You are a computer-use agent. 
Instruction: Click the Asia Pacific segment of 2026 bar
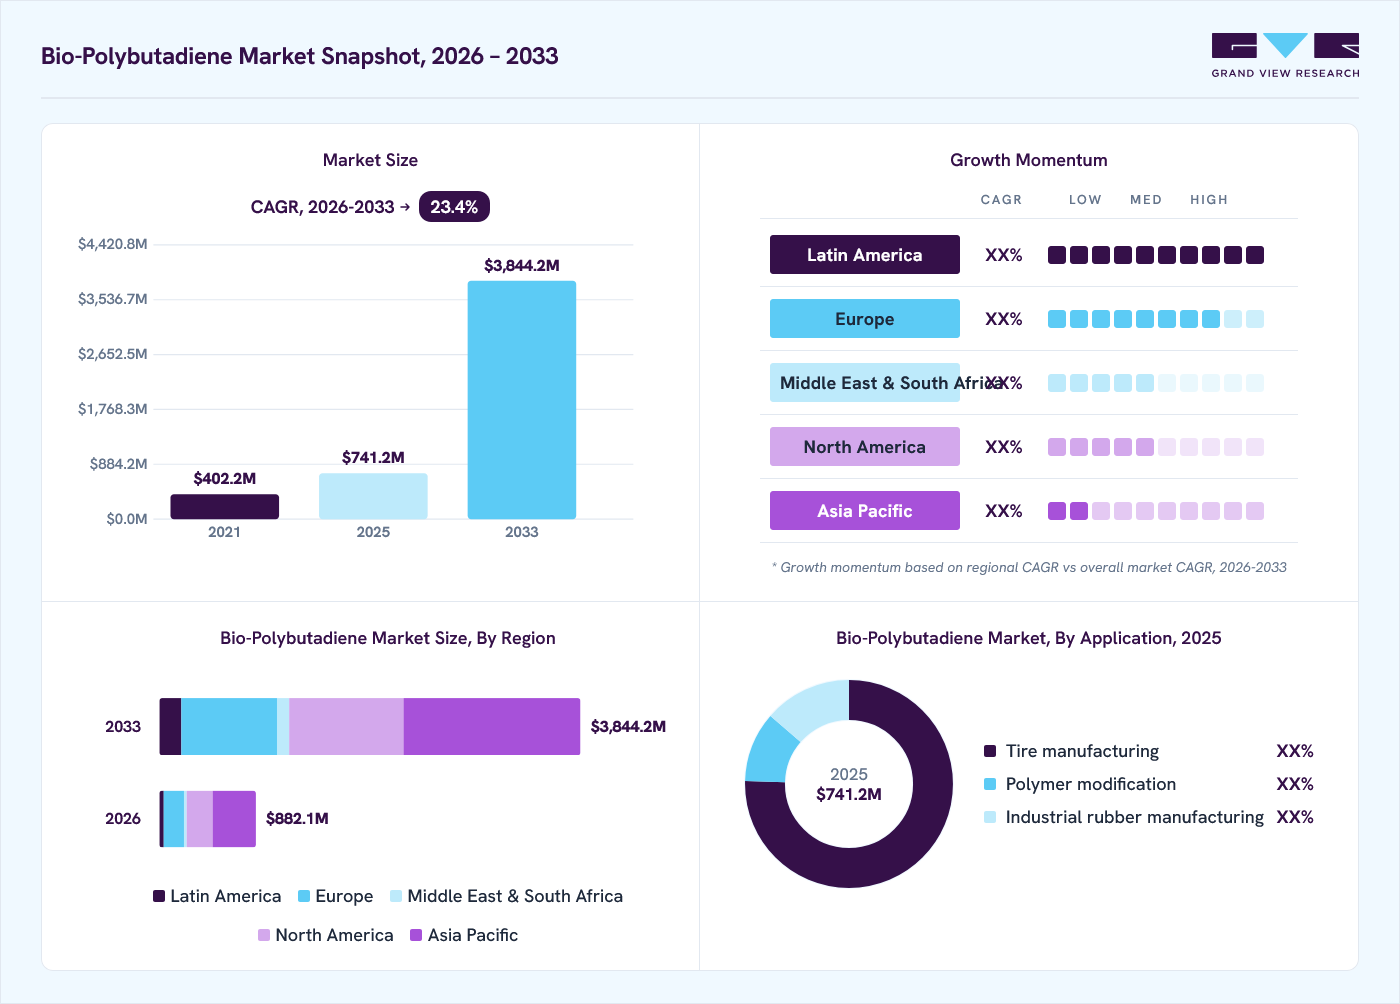tap(234, 819)
